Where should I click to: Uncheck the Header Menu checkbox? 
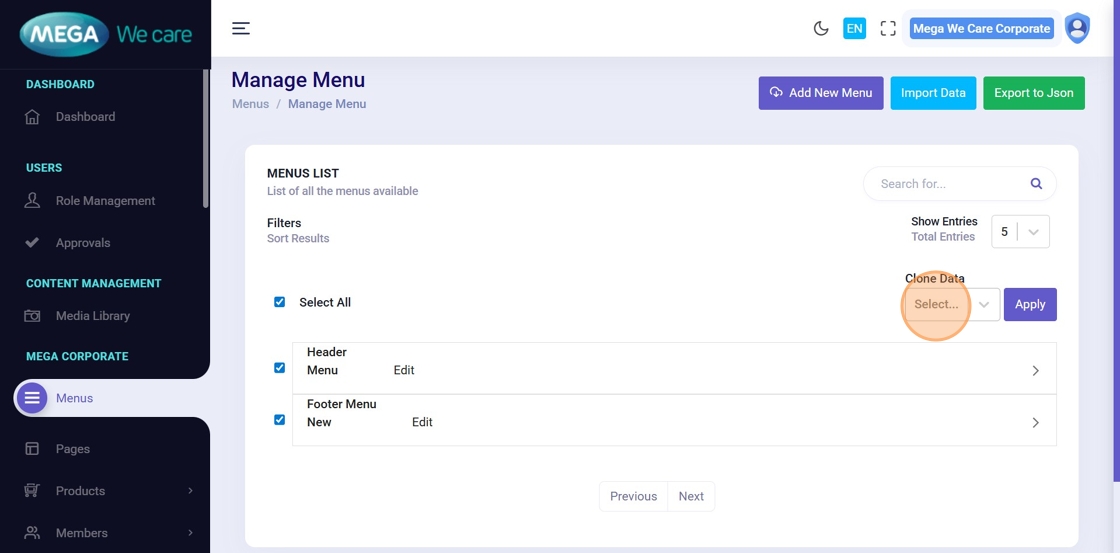point(280,368)
